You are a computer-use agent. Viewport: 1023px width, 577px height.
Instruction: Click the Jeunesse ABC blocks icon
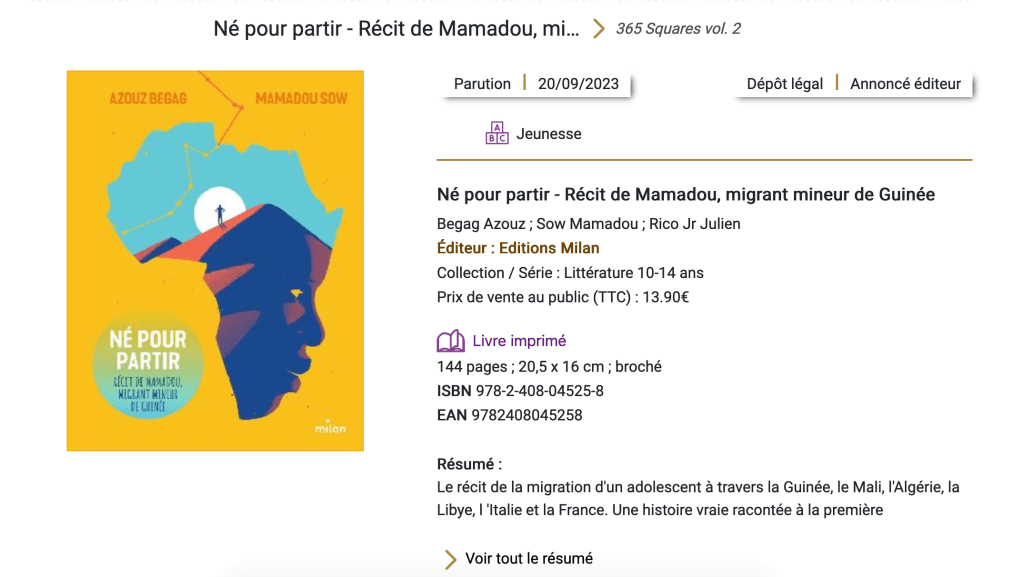coord(497,134)
